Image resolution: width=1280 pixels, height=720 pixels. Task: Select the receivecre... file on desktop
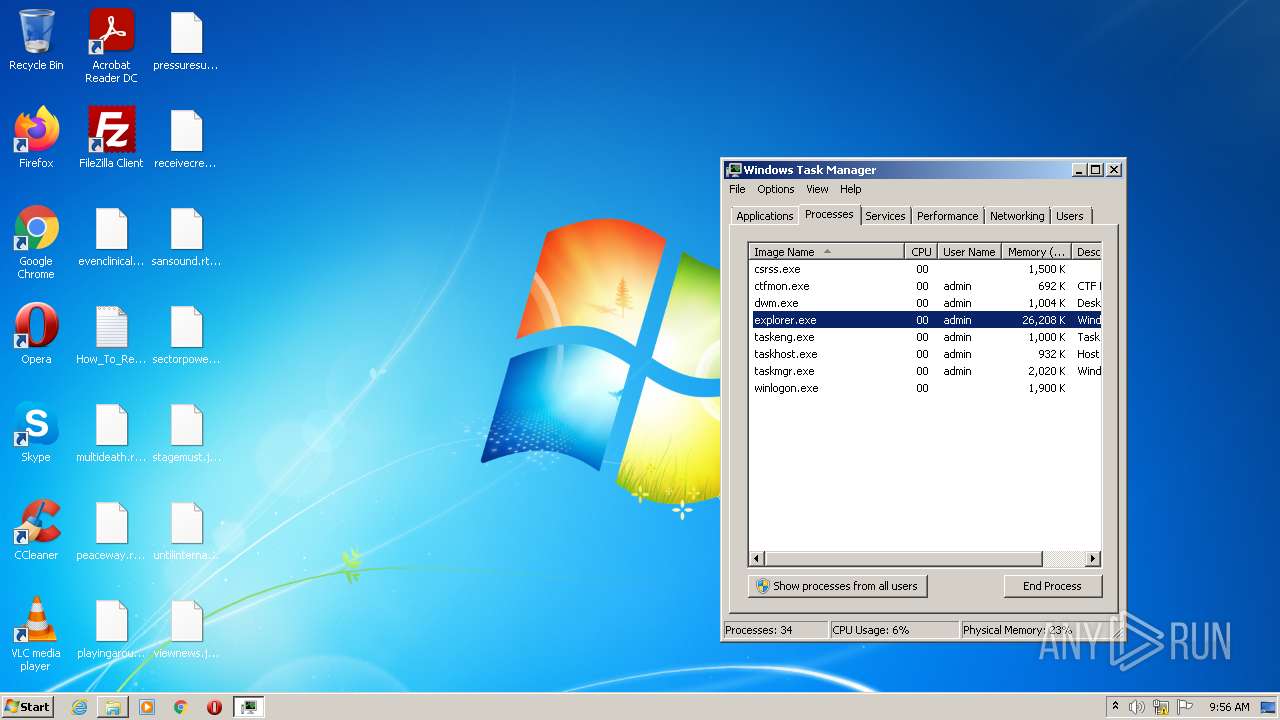click(186, 138)
